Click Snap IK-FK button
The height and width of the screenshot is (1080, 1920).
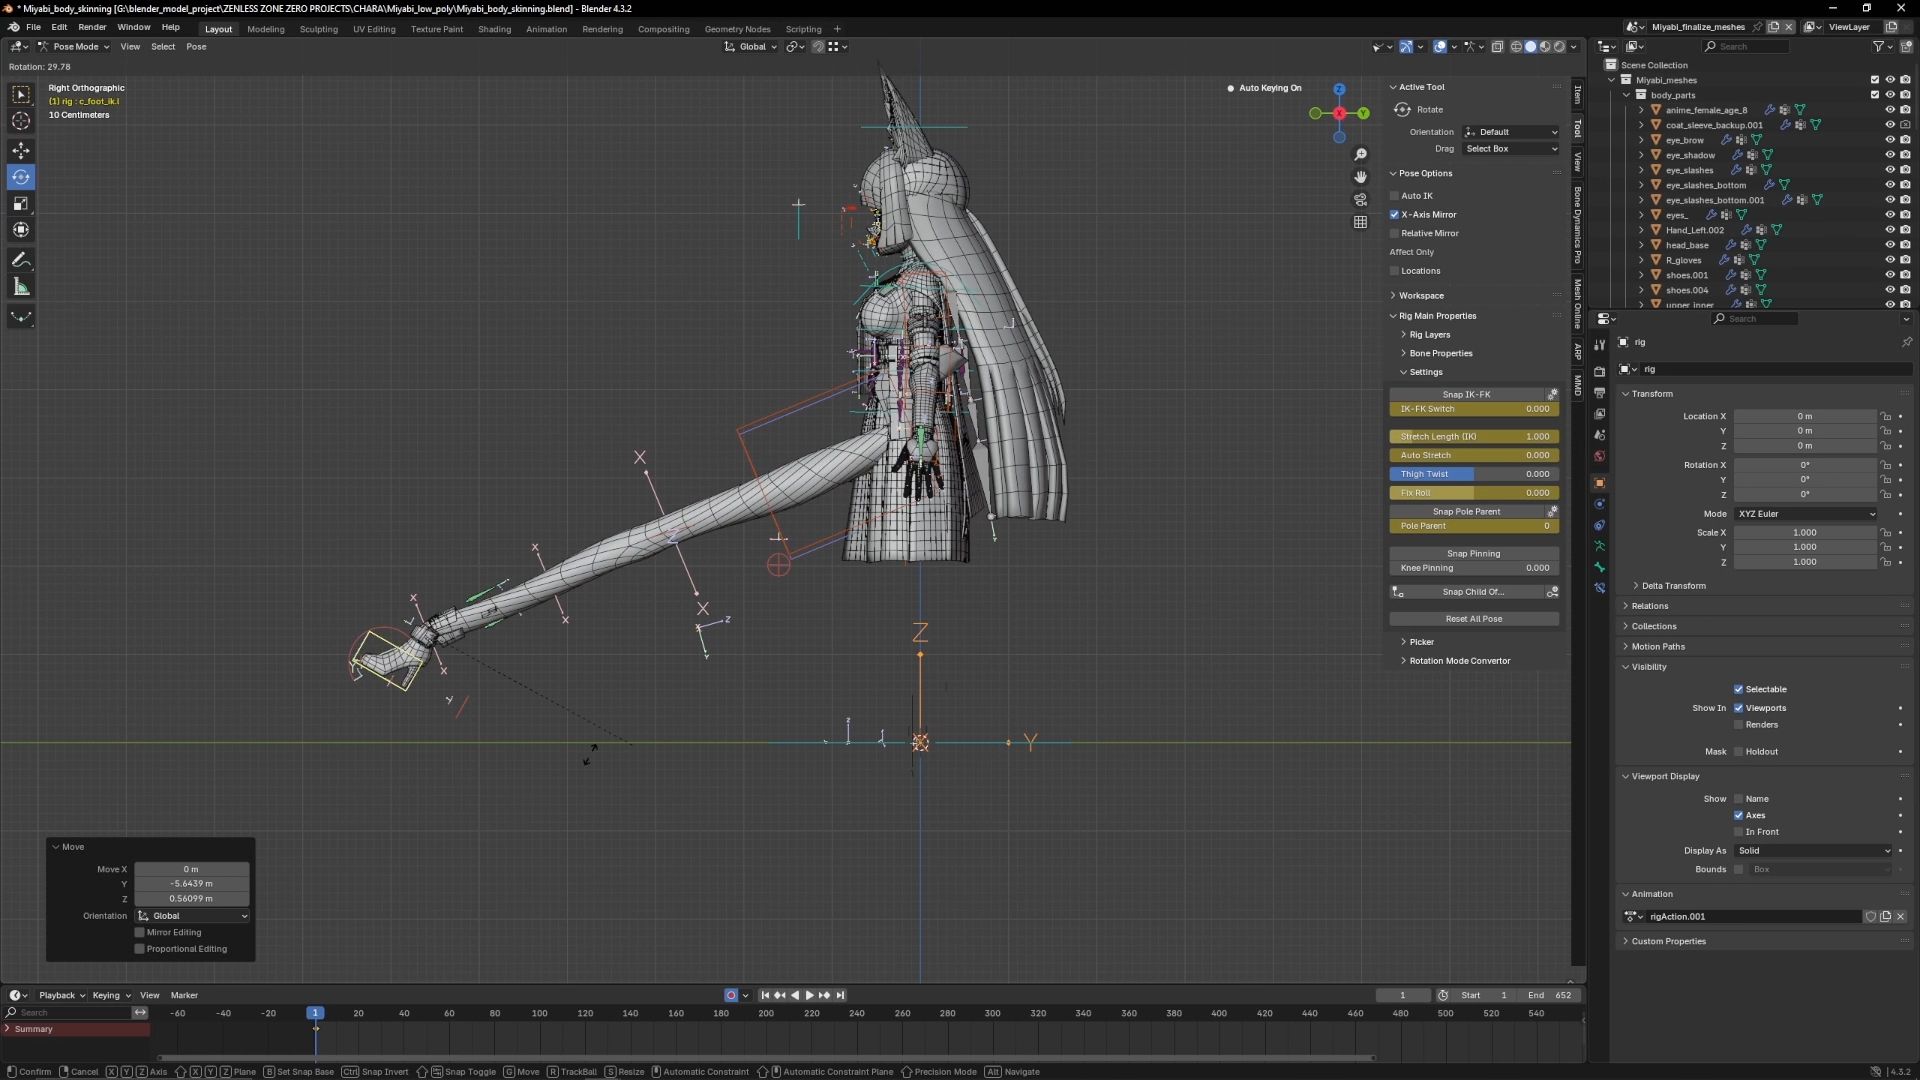click(x=1466, y=395)
